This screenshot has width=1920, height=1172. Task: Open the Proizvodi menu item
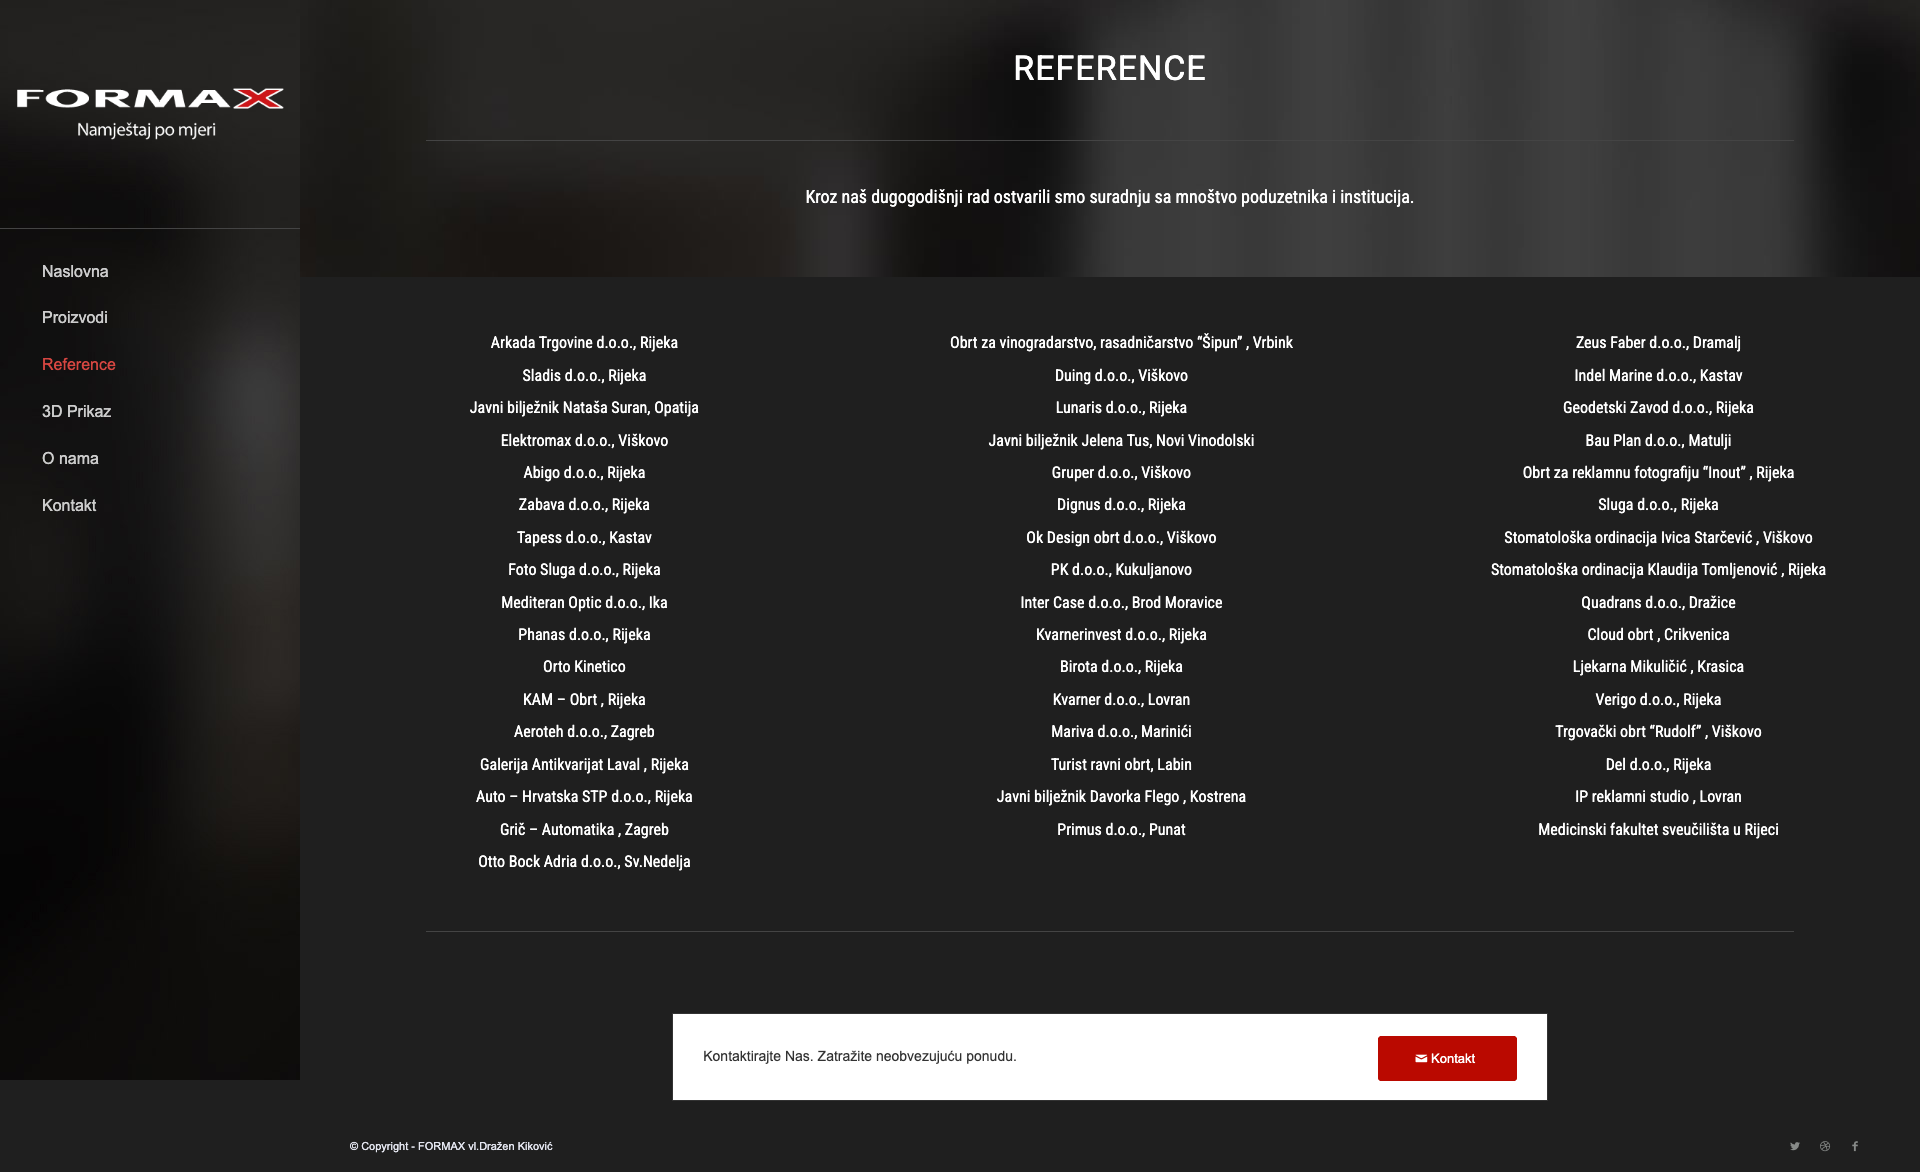pos(75,317)
